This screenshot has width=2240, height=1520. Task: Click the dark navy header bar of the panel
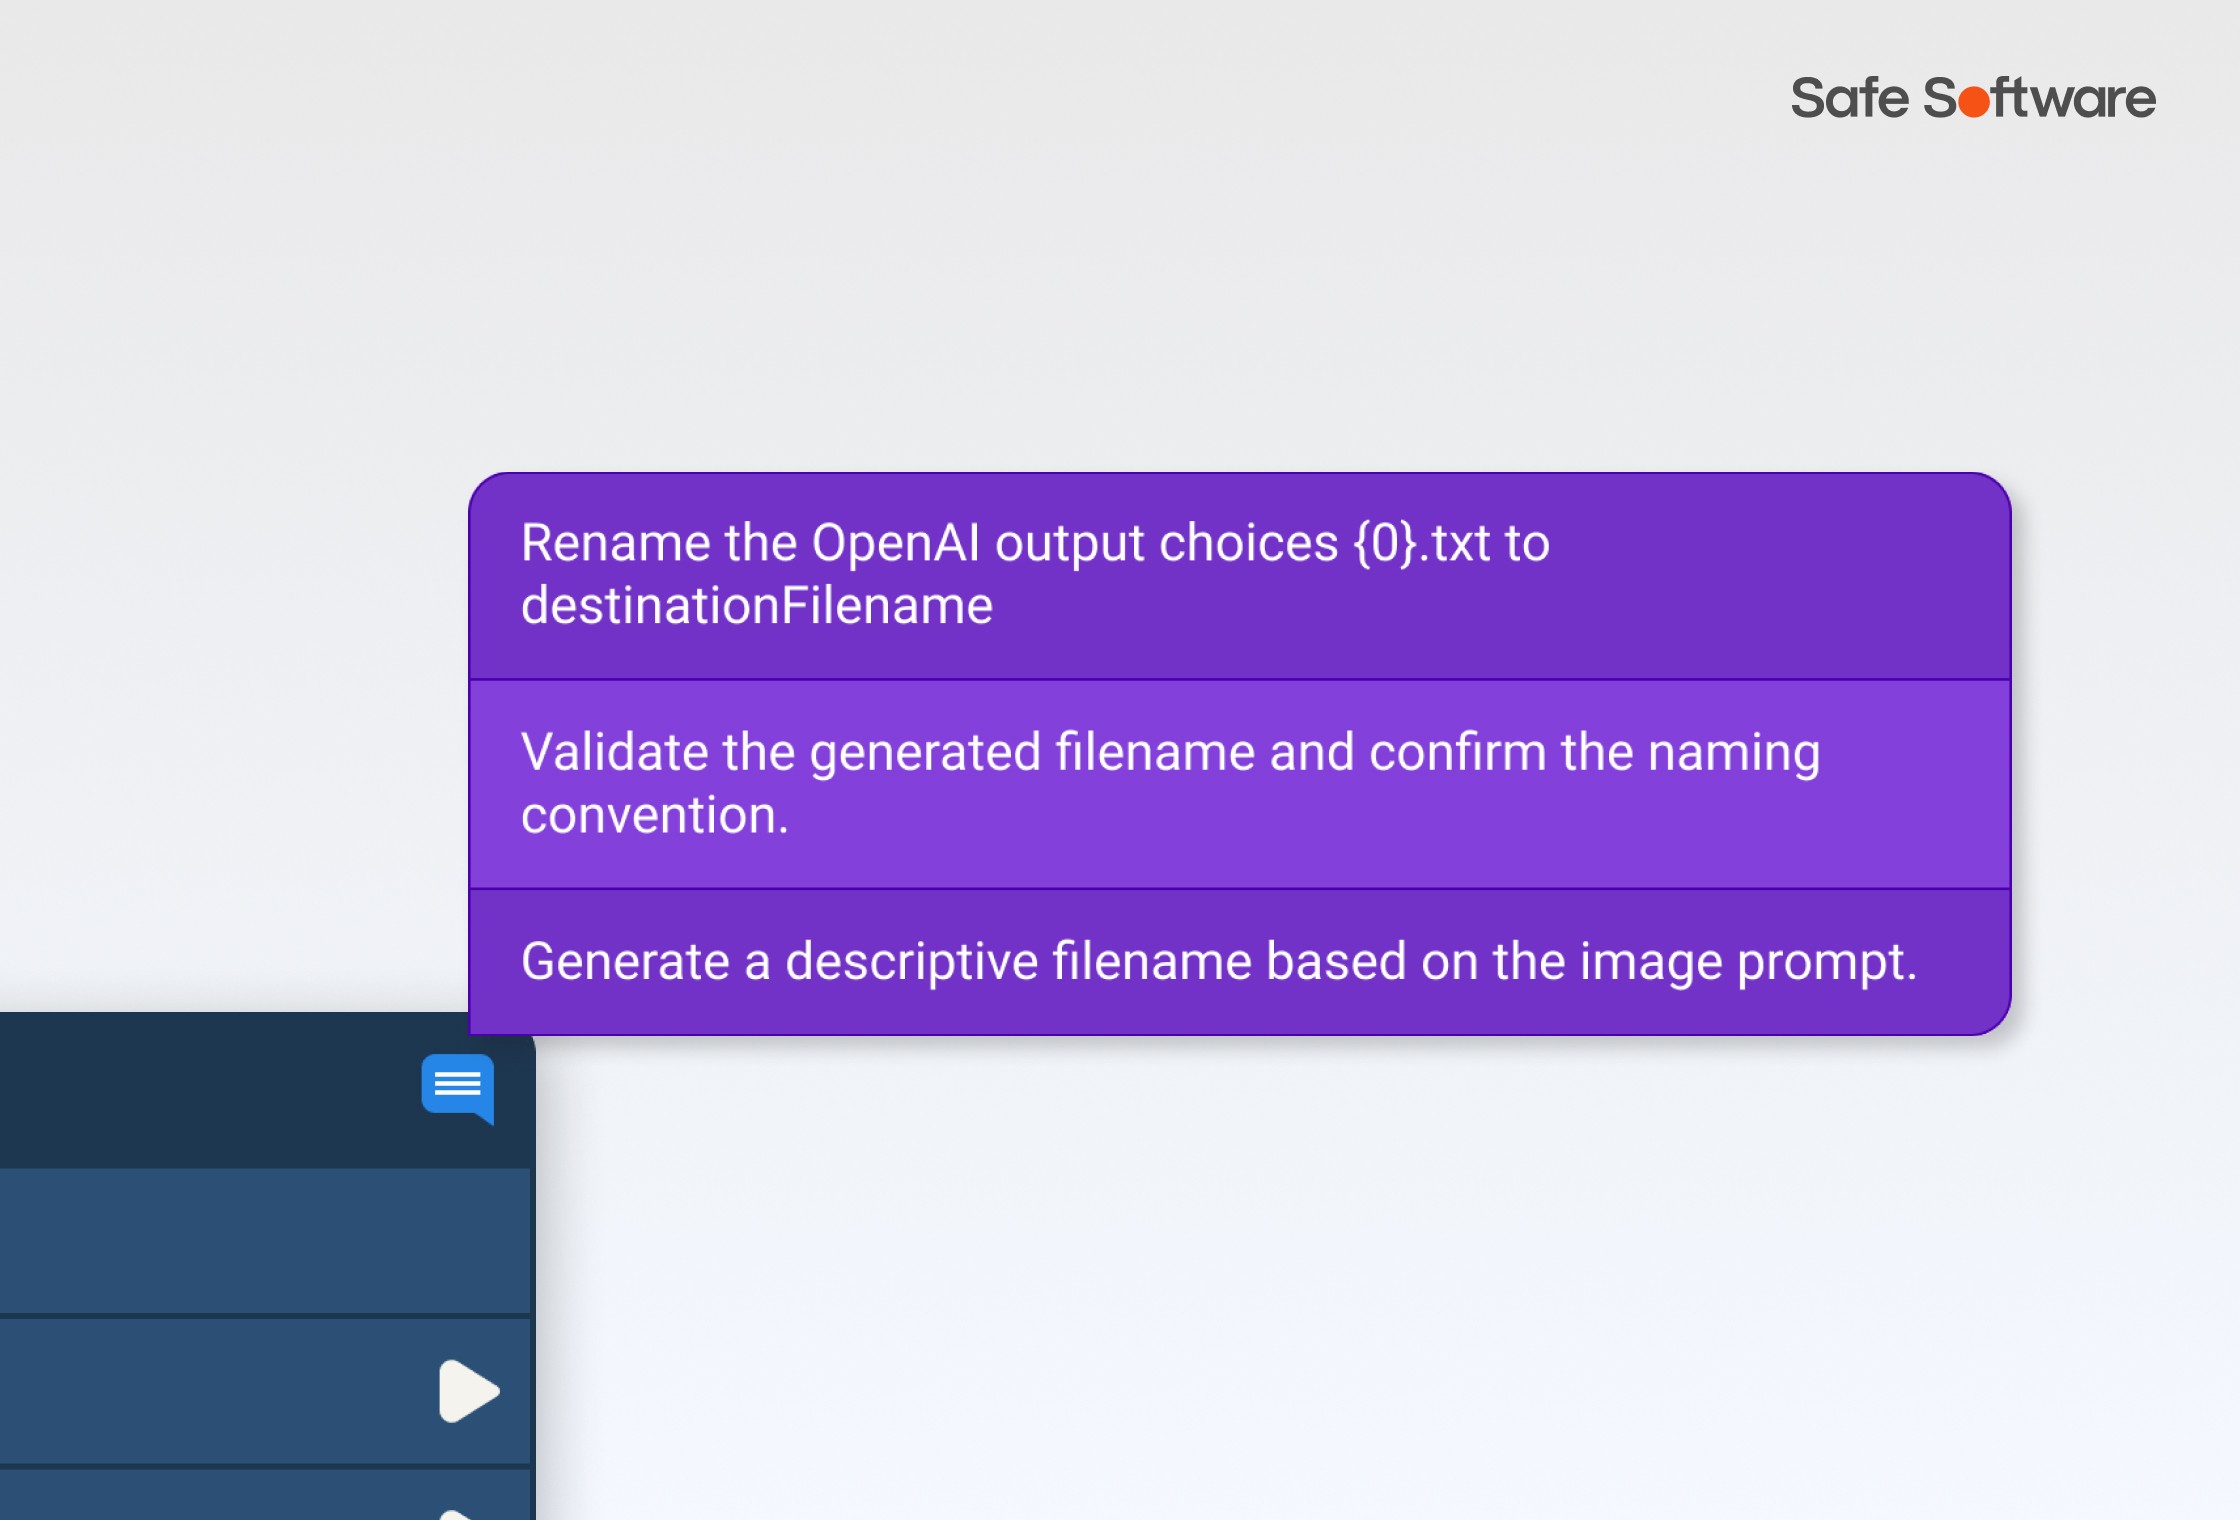[265, 1090]
